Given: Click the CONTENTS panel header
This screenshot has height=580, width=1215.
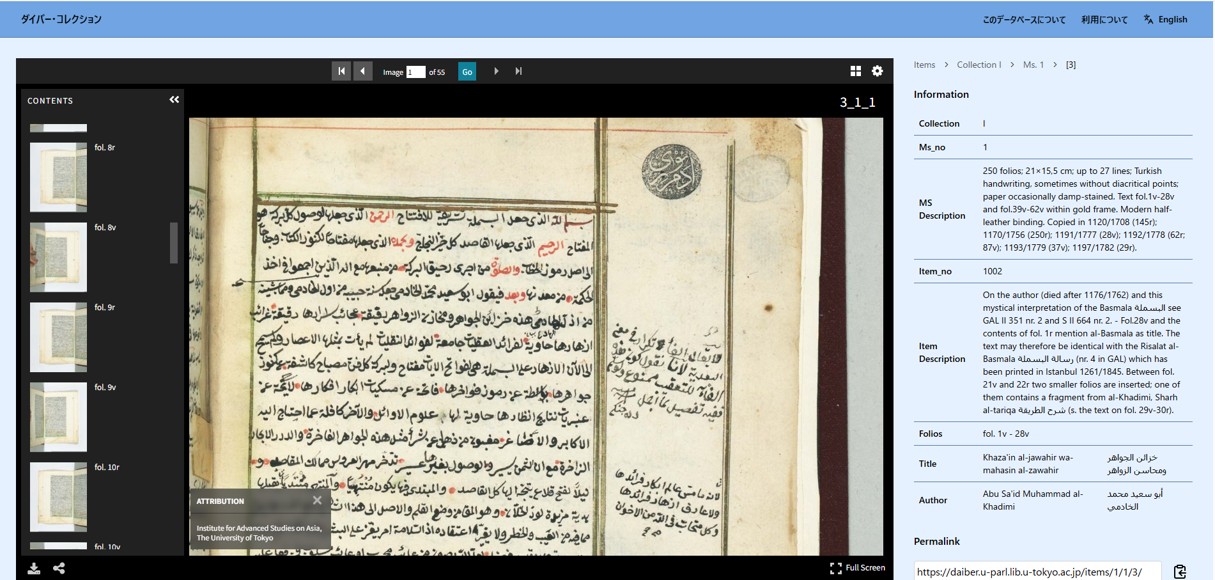Looking at the screenshot, I should [x=50, y=101].
